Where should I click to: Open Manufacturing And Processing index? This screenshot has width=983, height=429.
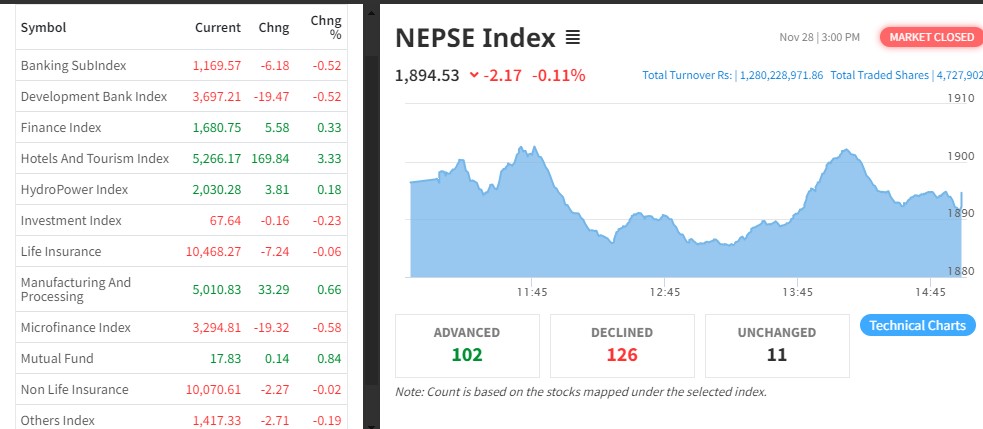coord(76,289)
